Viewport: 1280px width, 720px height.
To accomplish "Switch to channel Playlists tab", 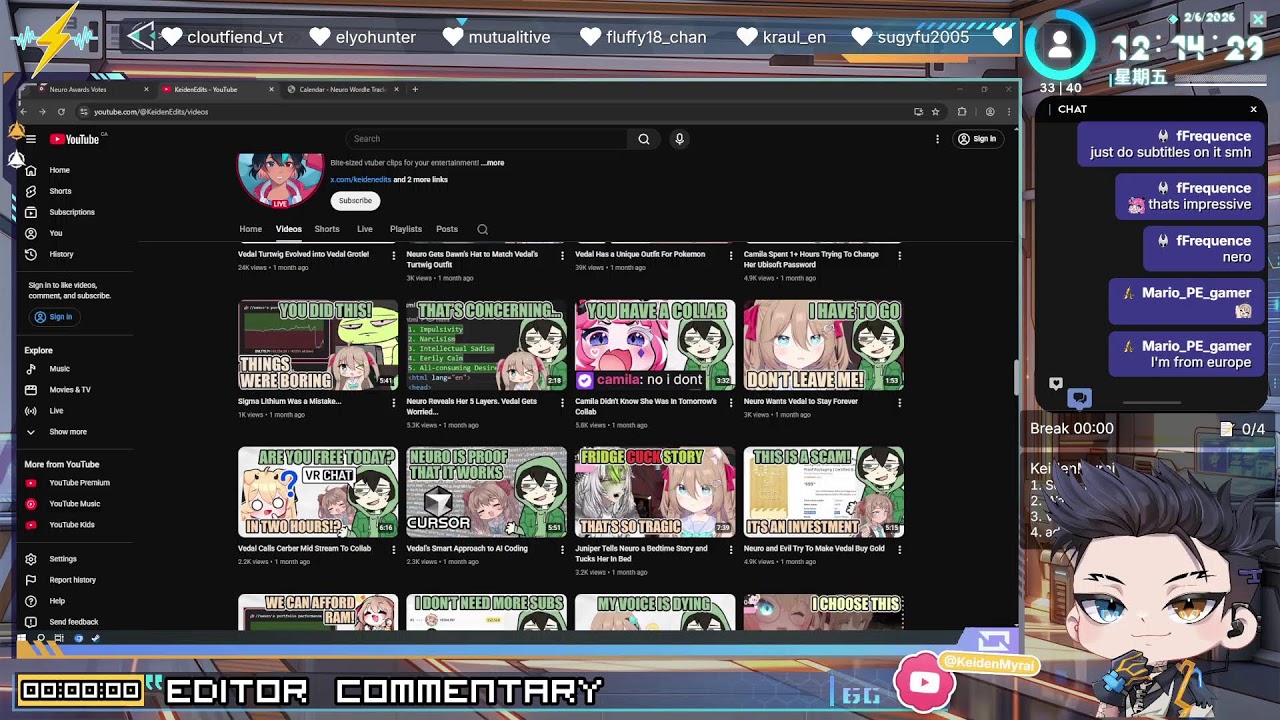I will click(x=406, y=229).
